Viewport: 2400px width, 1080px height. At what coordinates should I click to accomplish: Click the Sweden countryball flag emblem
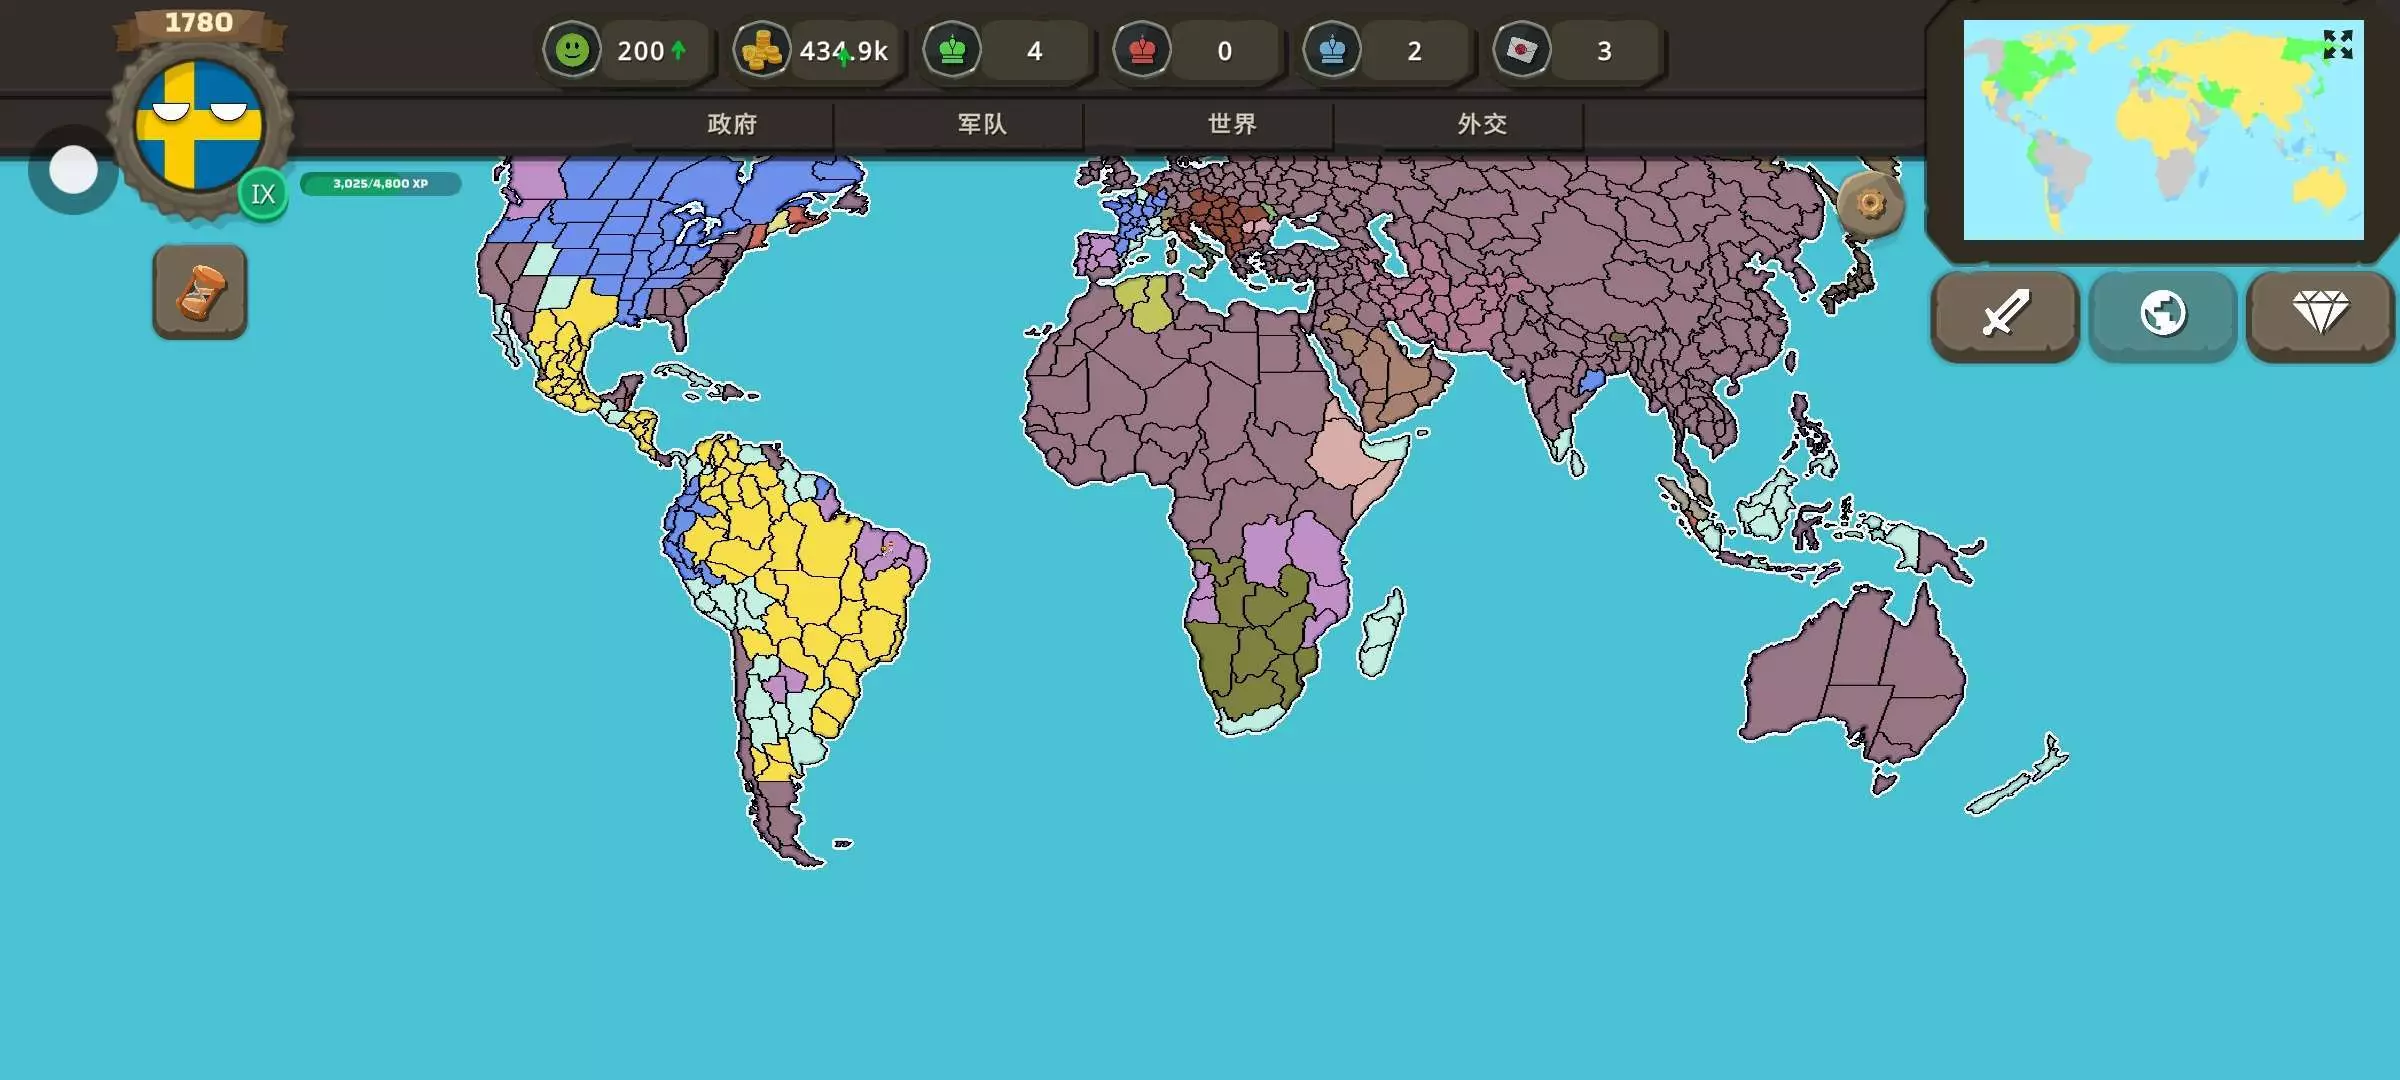(x=199, y=126)
